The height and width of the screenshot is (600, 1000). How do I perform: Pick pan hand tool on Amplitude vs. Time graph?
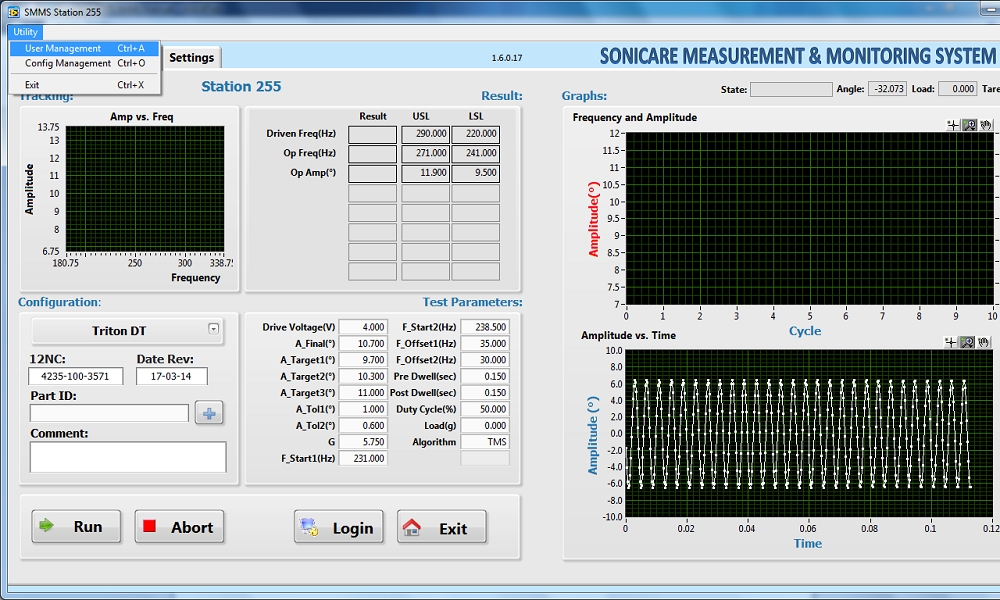pyautogui.click(x=985, y=342)
